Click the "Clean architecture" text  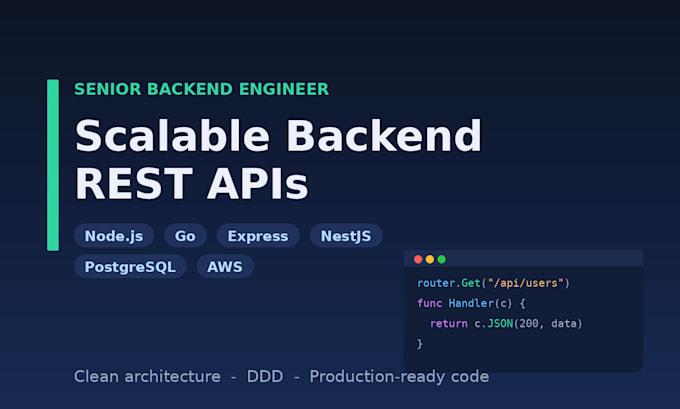tap(147, 376)
